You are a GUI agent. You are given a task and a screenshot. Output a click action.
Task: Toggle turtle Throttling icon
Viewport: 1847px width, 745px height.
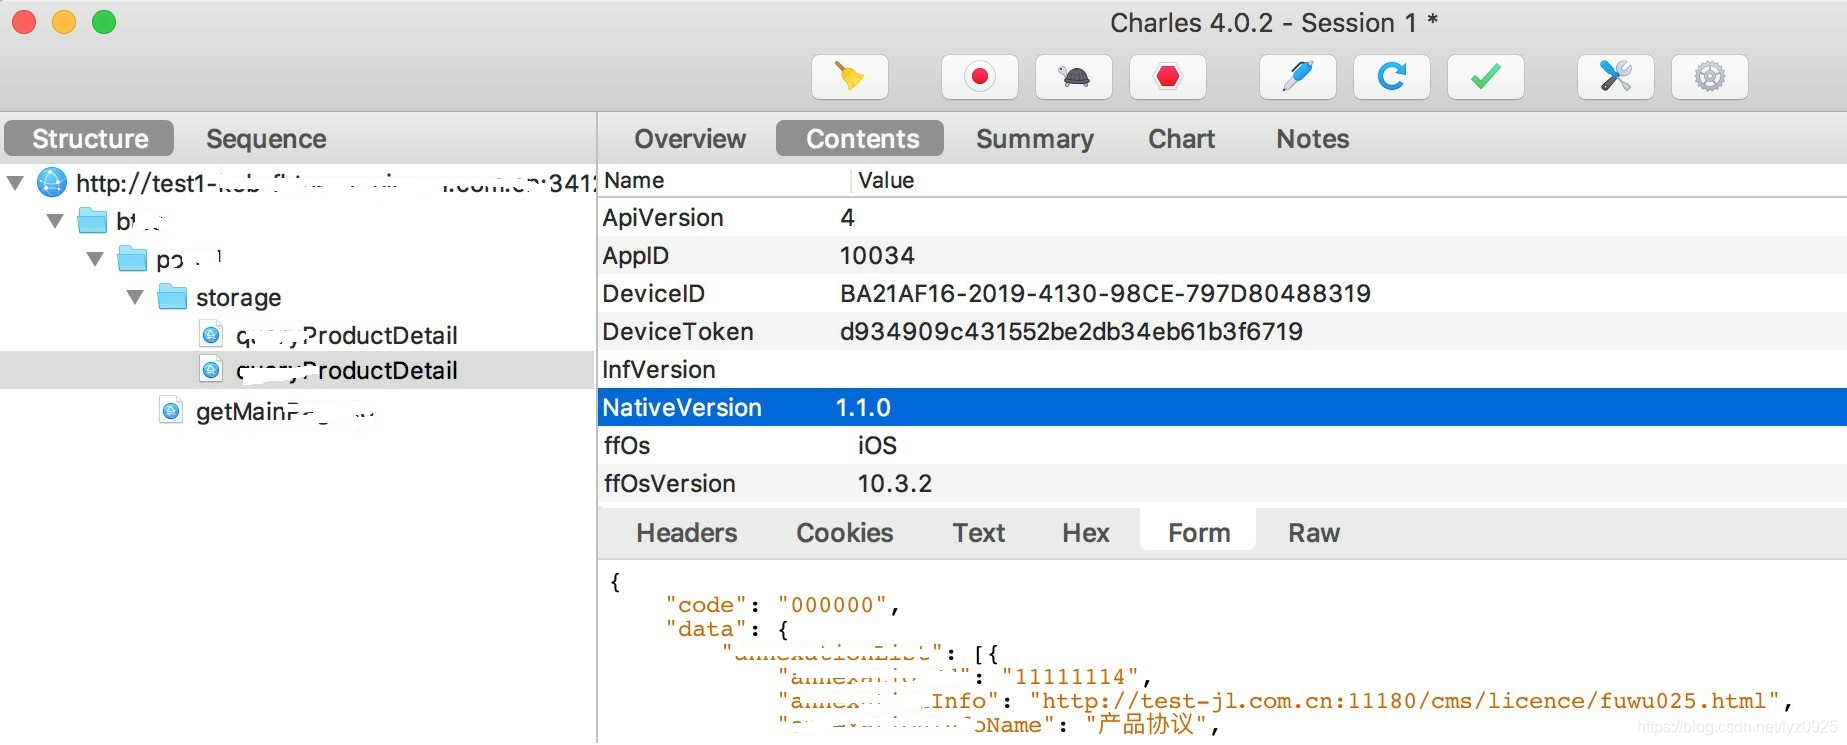(x=1074, y=77)
